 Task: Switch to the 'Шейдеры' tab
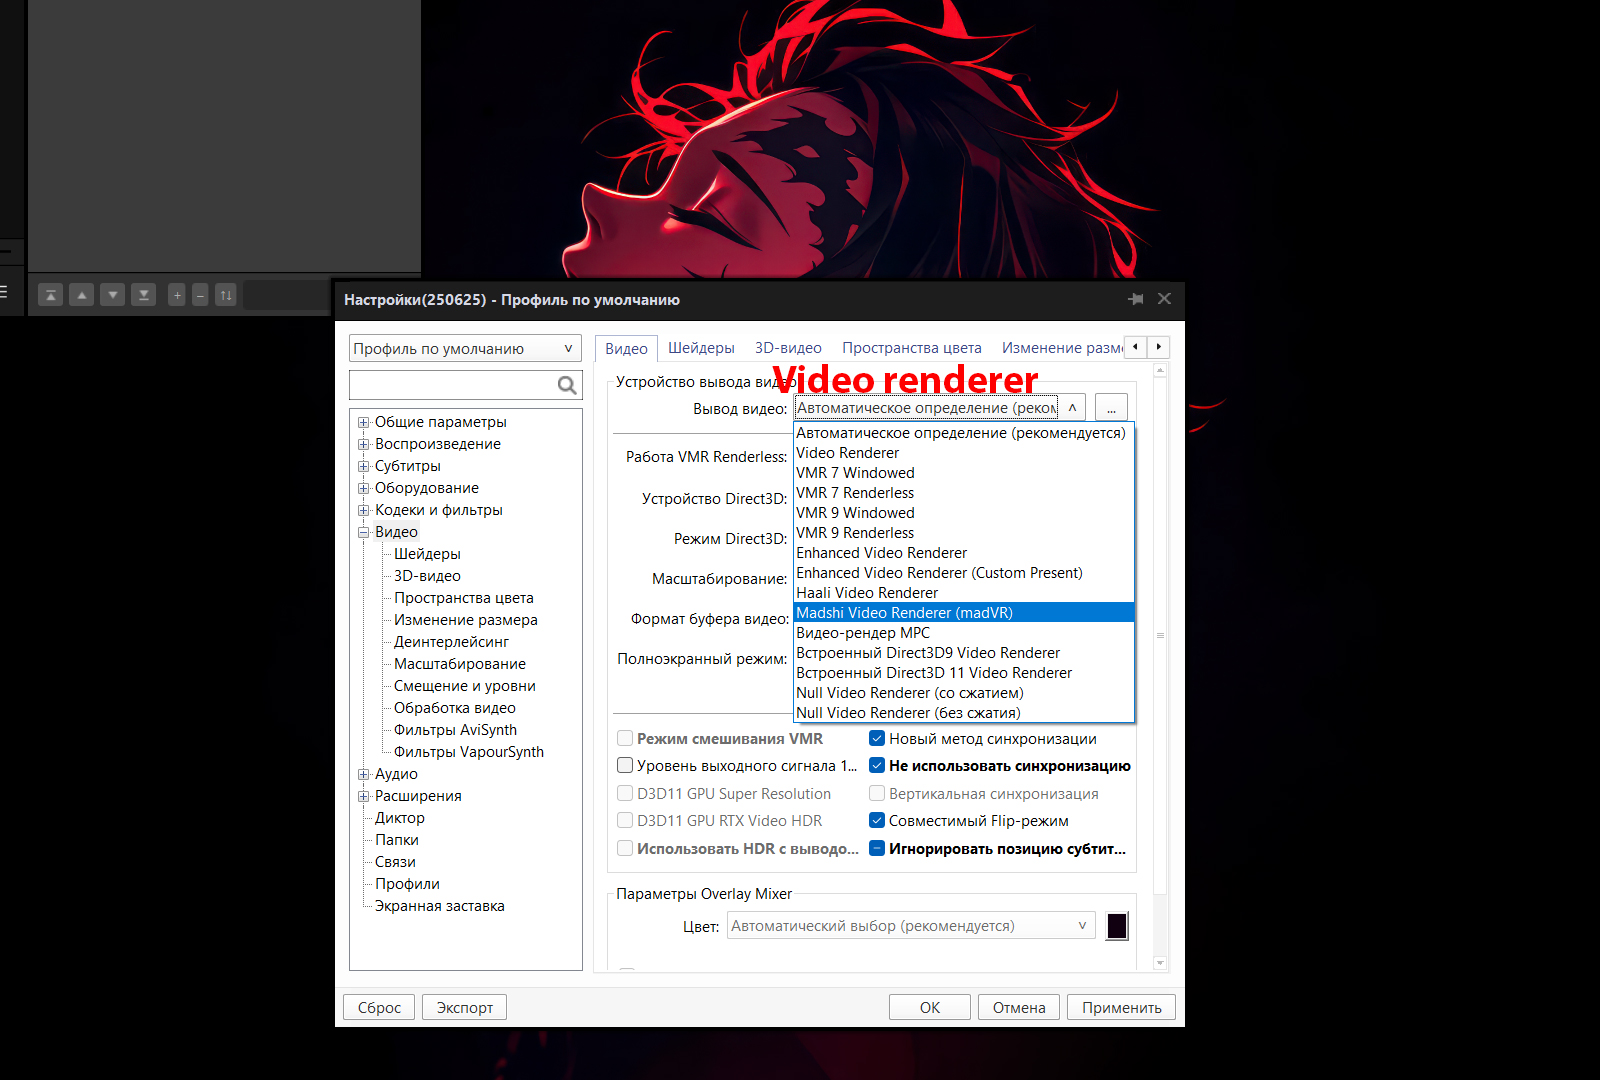click(701, 348)
